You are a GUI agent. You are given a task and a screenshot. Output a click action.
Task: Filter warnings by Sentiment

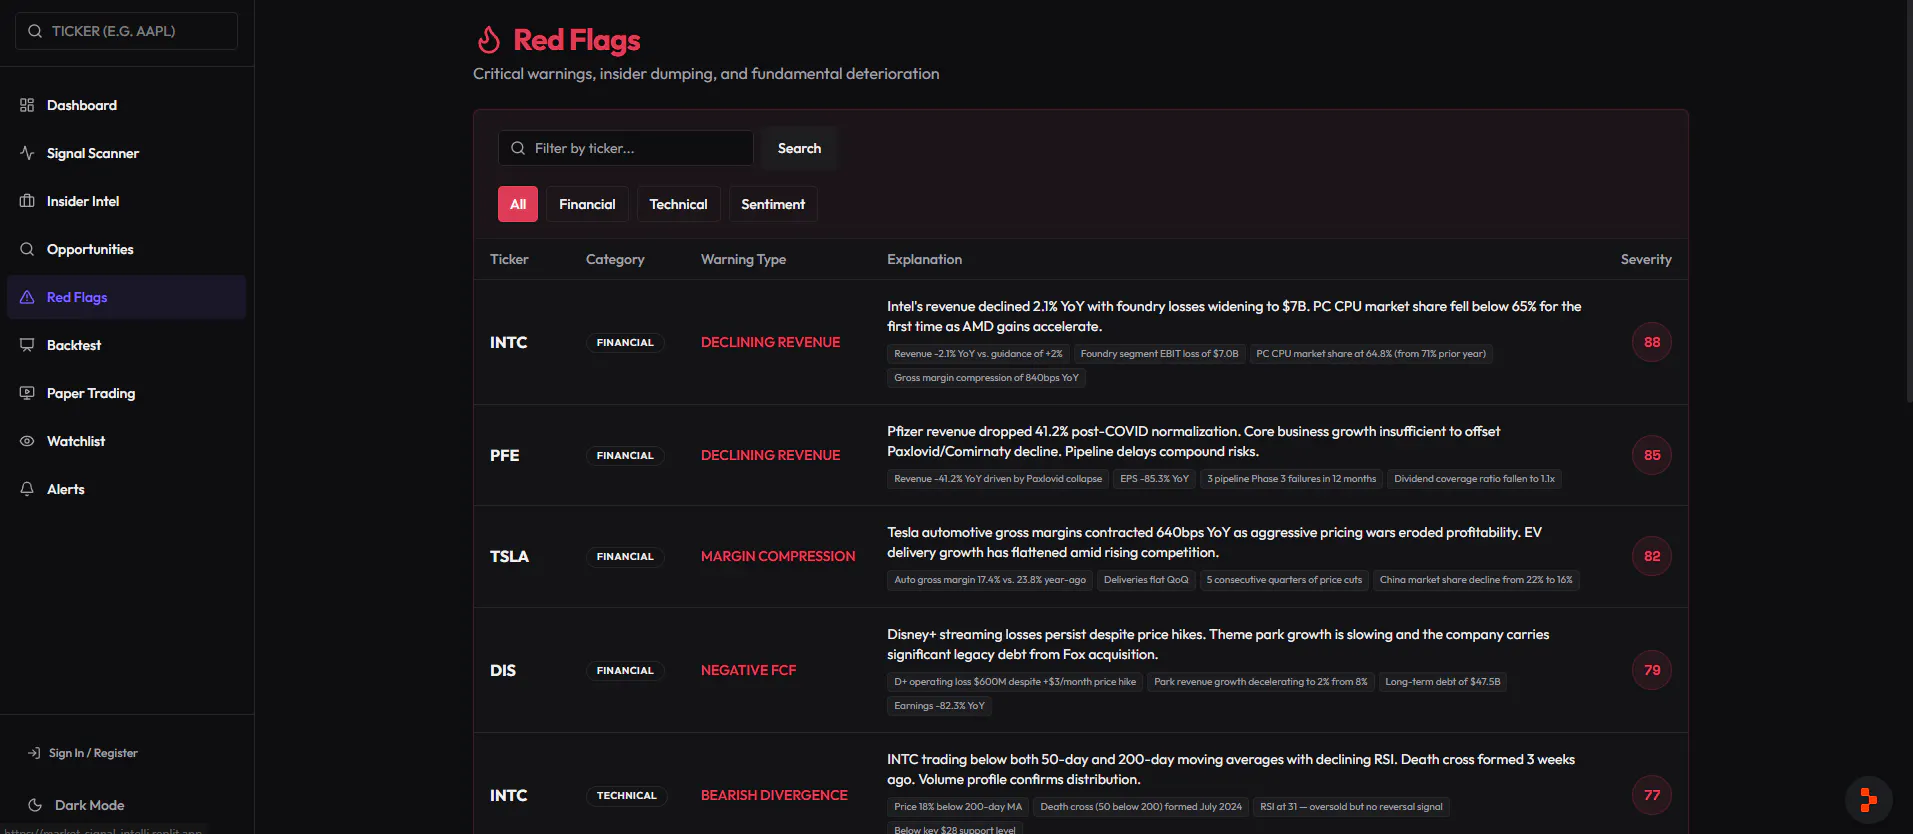click(773, 204)
